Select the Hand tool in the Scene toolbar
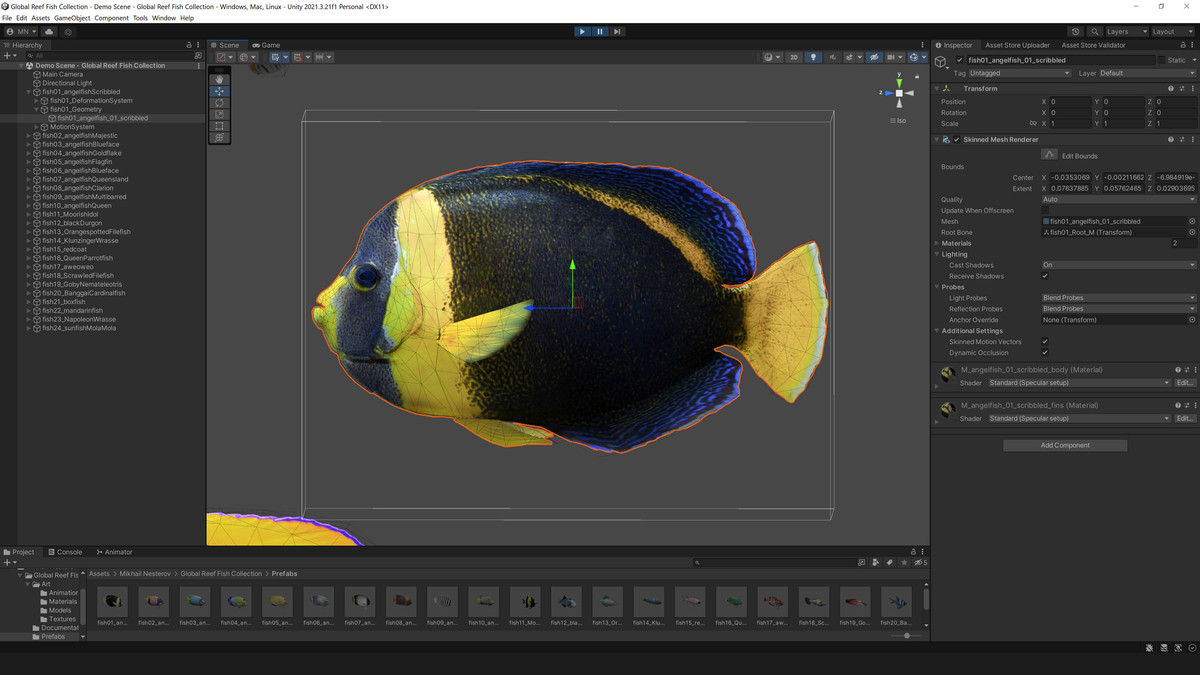1200x675 pixels. pos(219,80)
